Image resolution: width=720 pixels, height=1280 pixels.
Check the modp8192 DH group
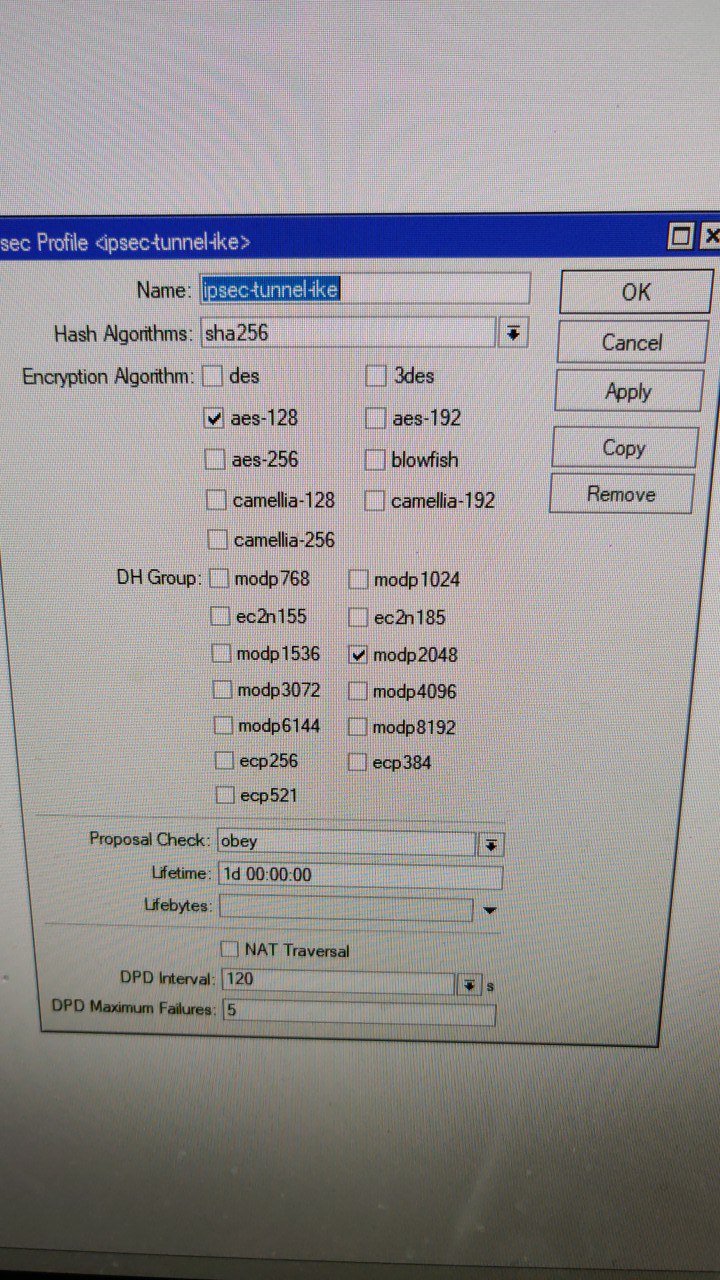(358, 727)
